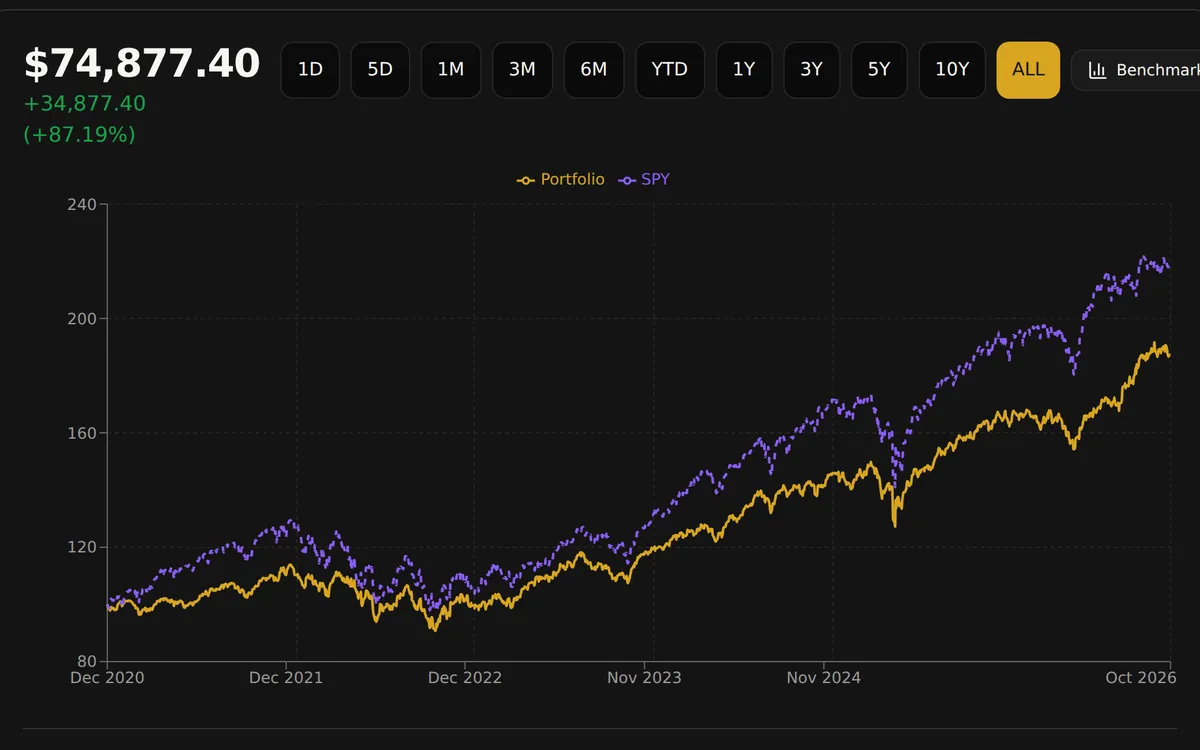Click the Dec 2020 axis label
The image size is (1200, 750).
108,678
